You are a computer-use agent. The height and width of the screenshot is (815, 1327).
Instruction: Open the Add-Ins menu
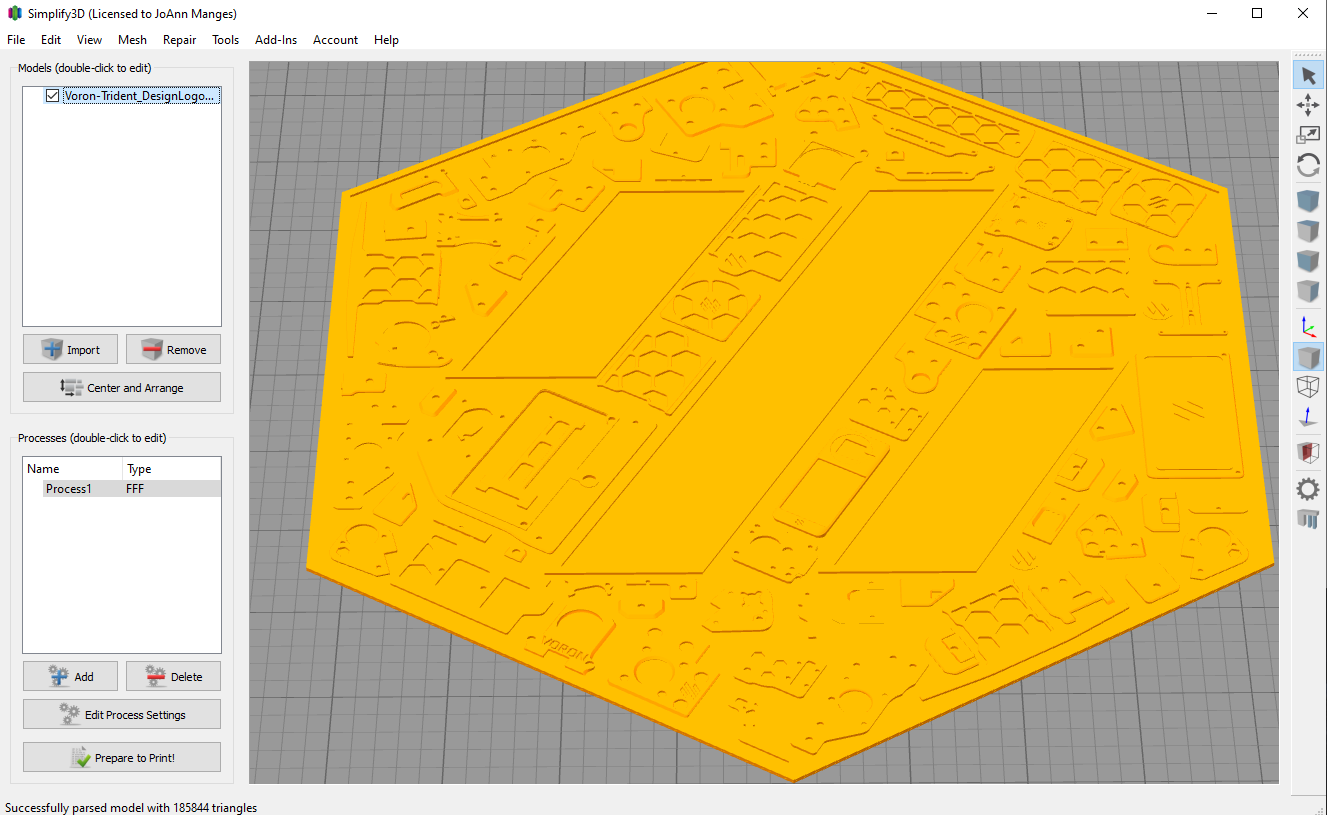coord(276,40)
